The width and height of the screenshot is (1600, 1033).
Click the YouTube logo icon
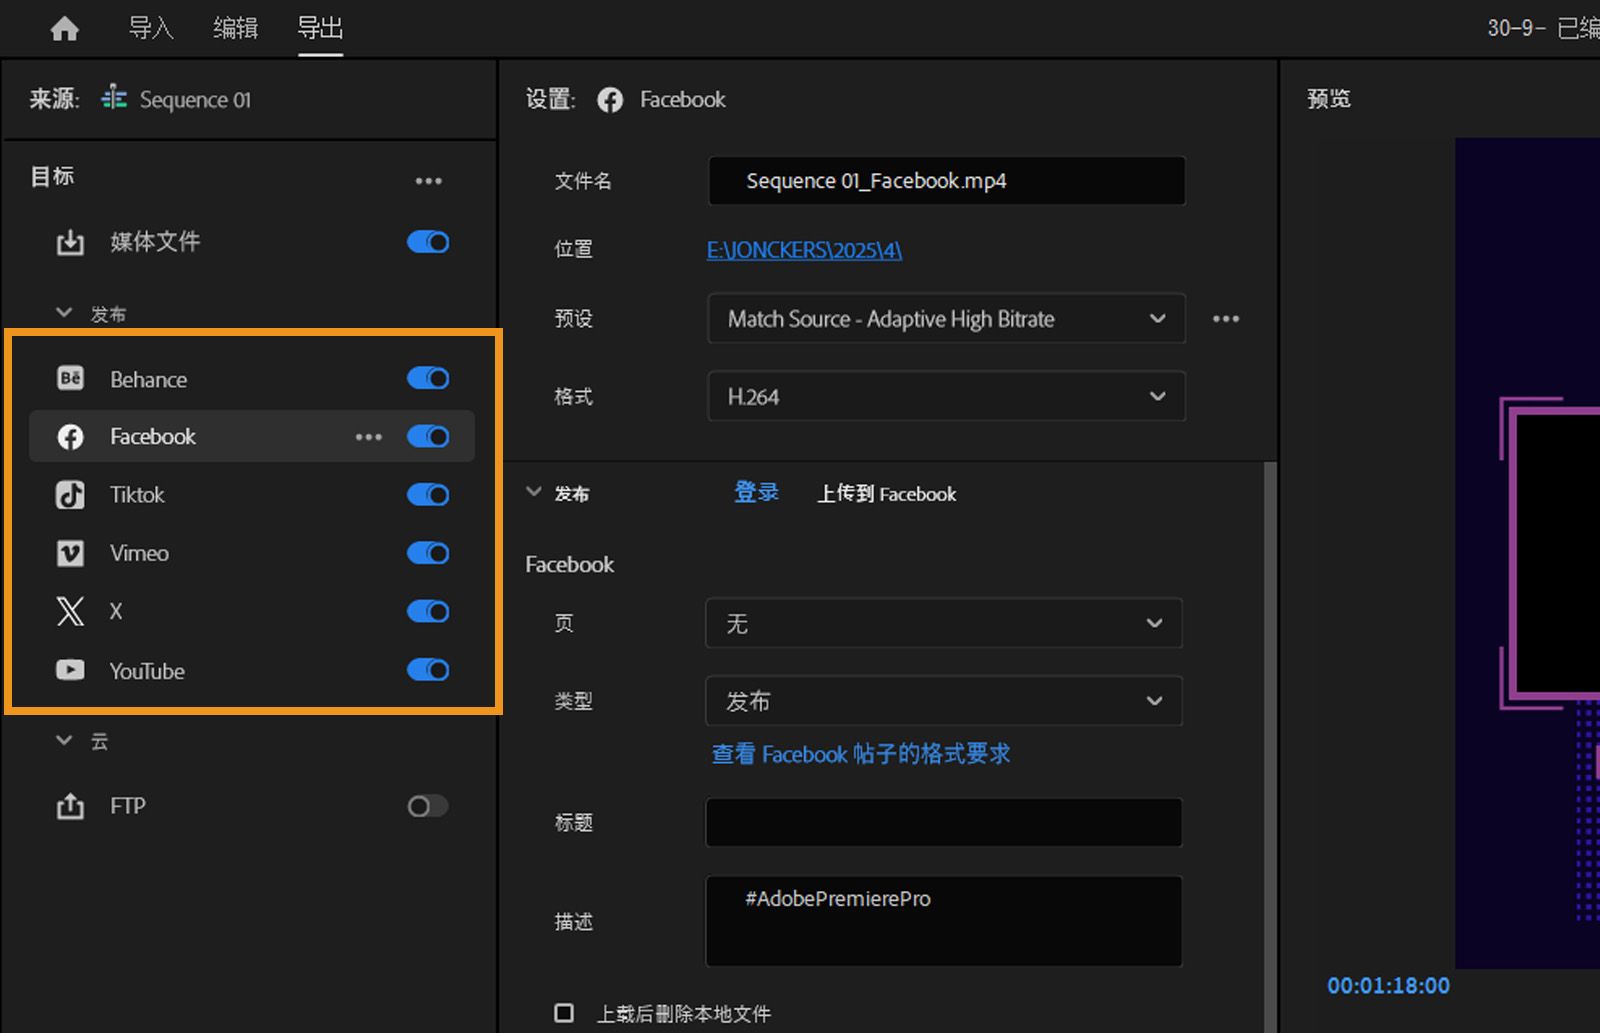tap(70, 670)
